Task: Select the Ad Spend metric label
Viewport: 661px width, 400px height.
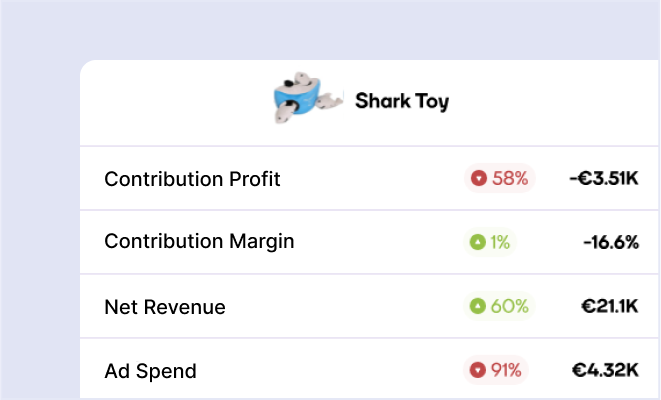Action: point(150,371)
